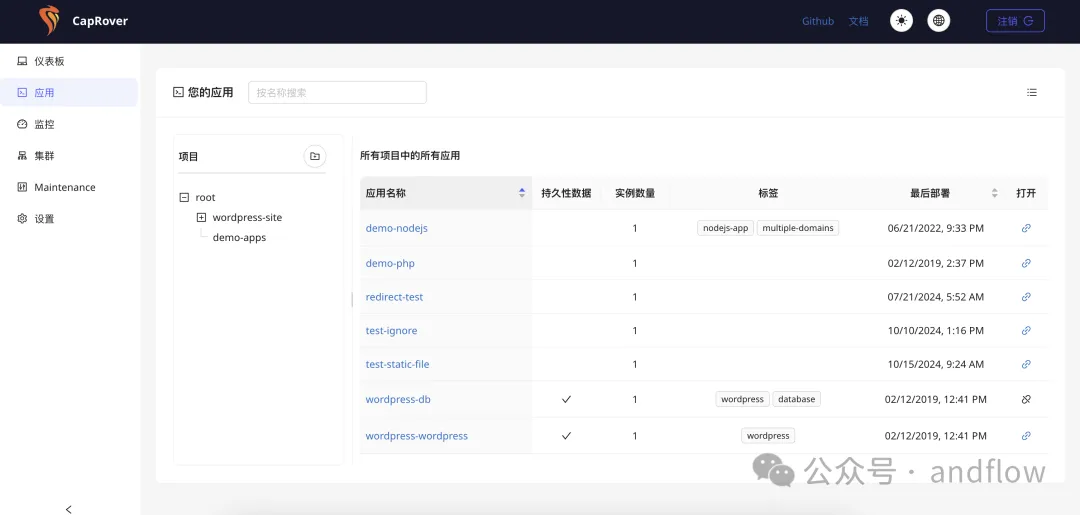
Task: Sort by 最后部署 column arrows
Action: coord(994,193)
